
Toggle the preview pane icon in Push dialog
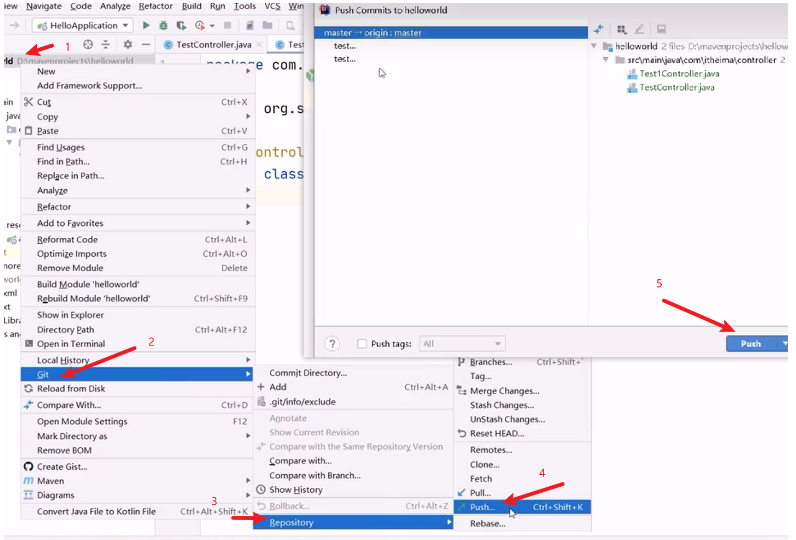661,29
